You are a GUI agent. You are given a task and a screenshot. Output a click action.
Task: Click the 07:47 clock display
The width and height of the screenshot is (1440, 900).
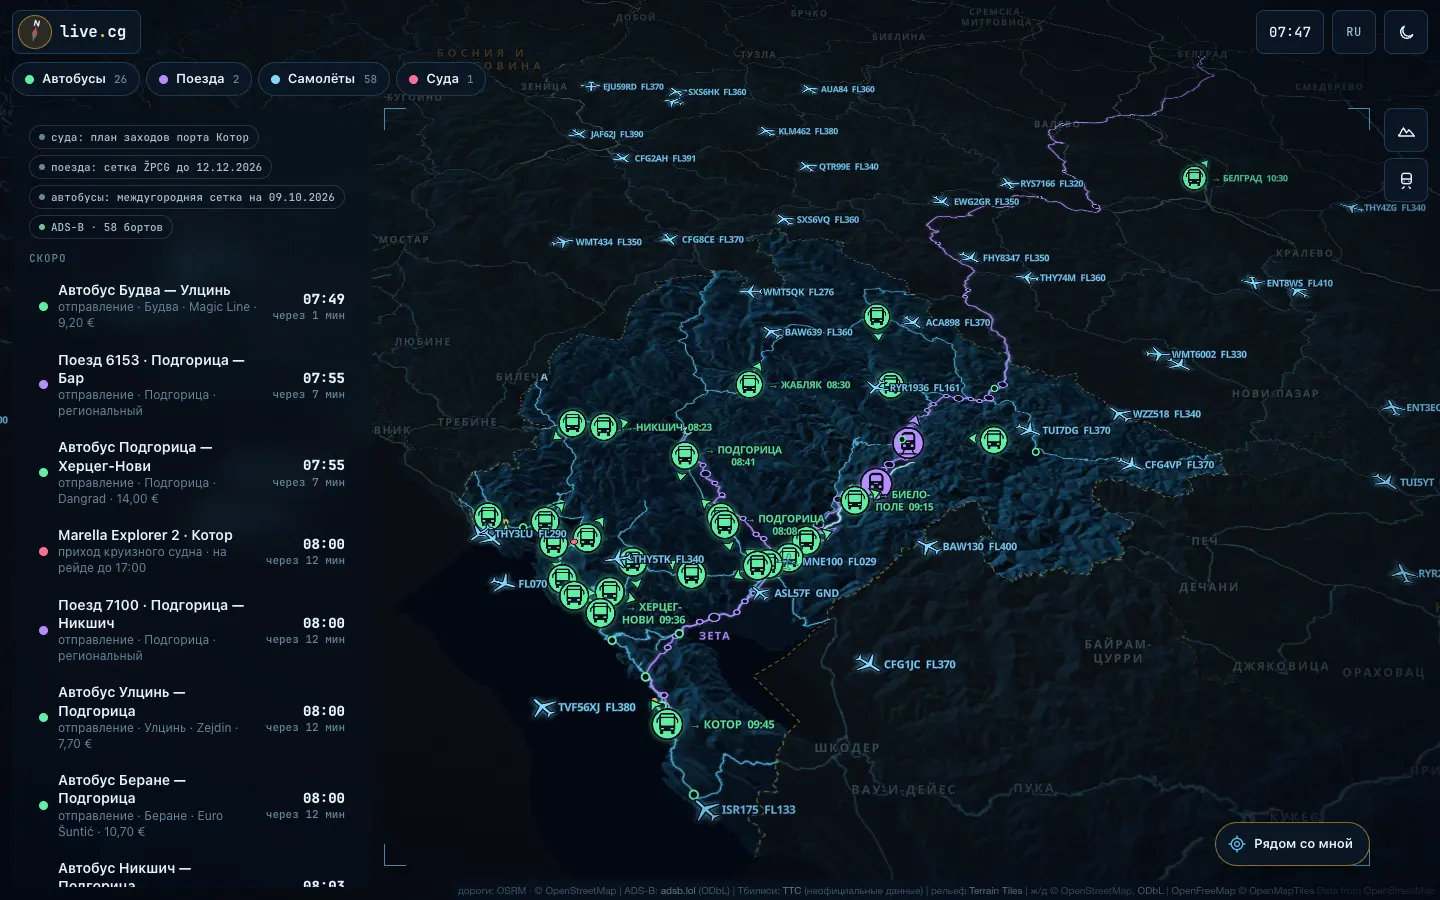pyautogui.click(x=1290, y=32)
